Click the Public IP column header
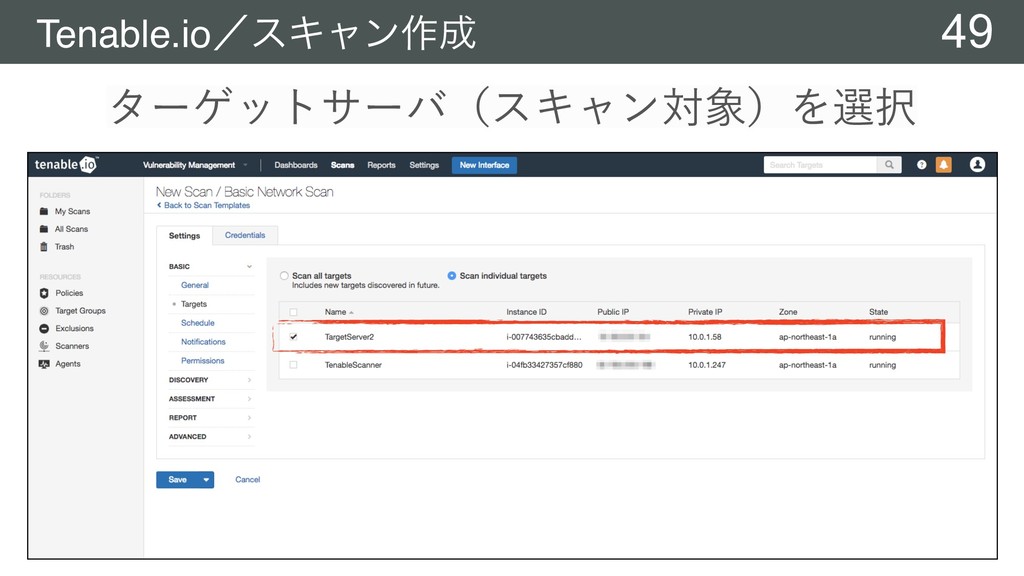Image resolution: width=1024 pixels, height=576 pixels. 613,312
